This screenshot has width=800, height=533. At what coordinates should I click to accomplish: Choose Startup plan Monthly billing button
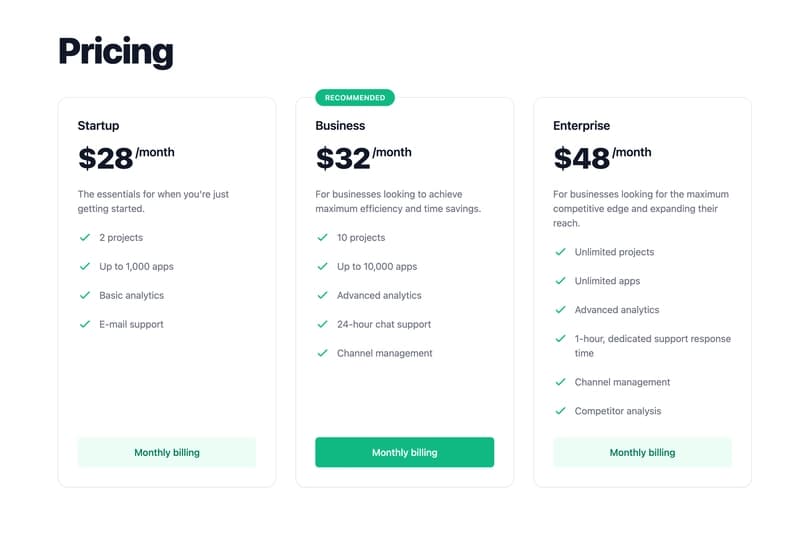click(167, 452)
